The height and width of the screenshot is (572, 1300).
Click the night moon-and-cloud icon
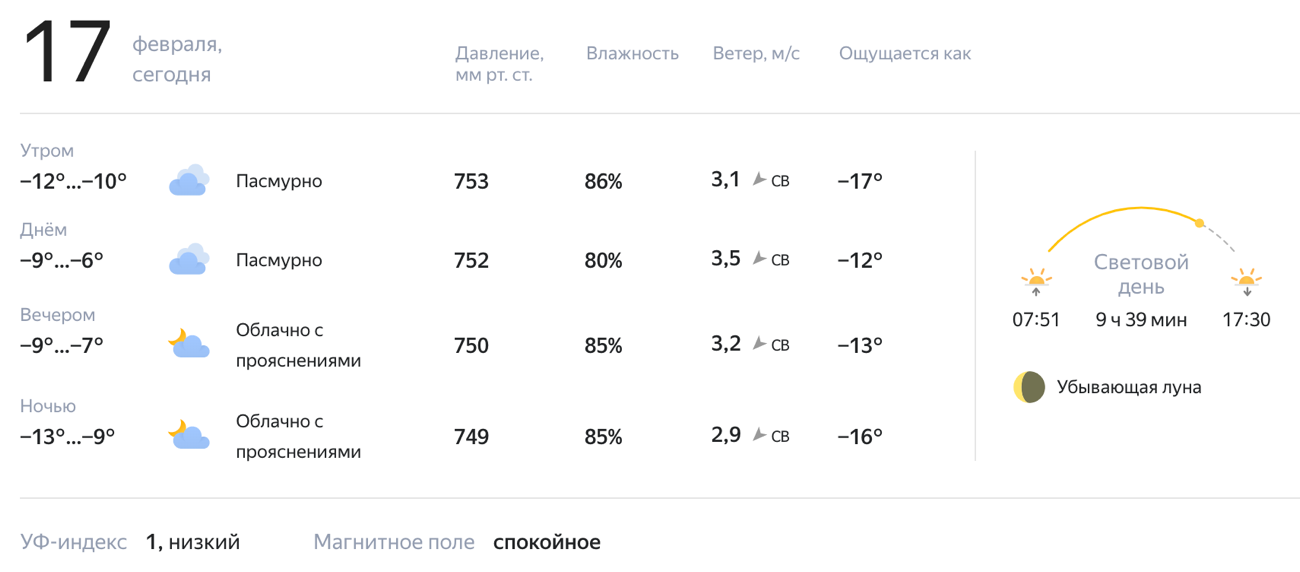188,435
